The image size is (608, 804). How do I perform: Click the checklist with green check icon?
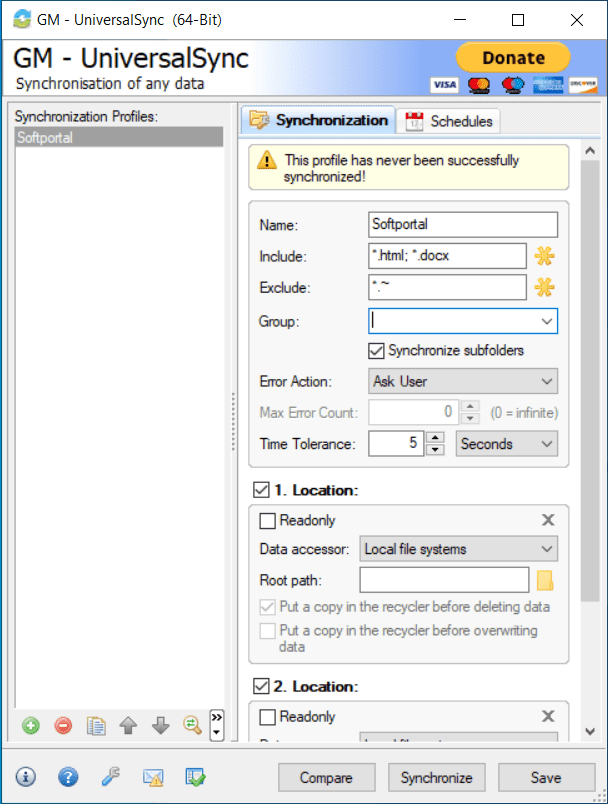coord(195,777)
